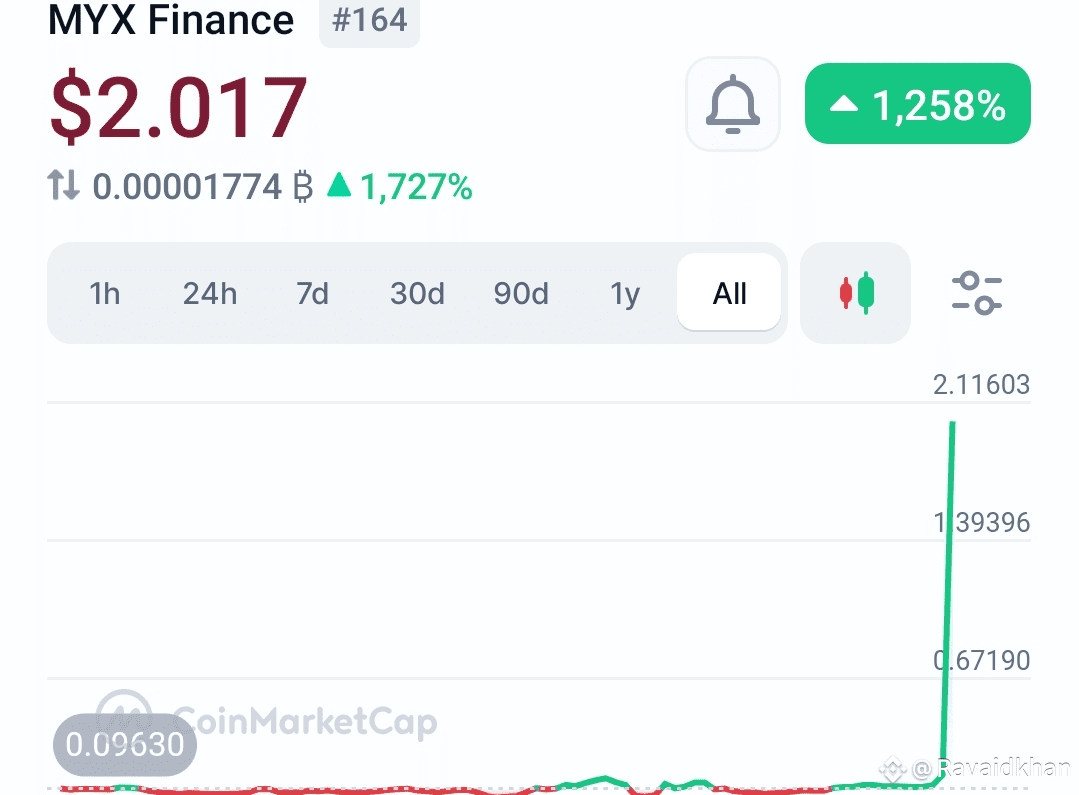Tap the price alert bell icon
The height and width of the screenshot is (795, 1079).
click(733, 104)
